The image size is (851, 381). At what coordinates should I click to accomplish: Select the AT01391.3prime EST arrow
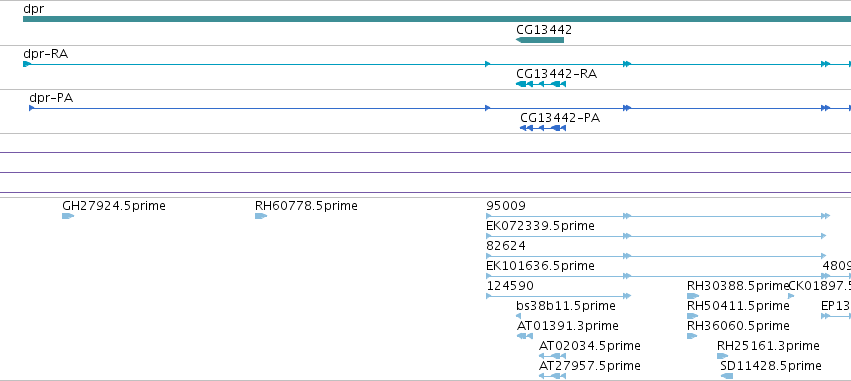[x=525, y=336]
